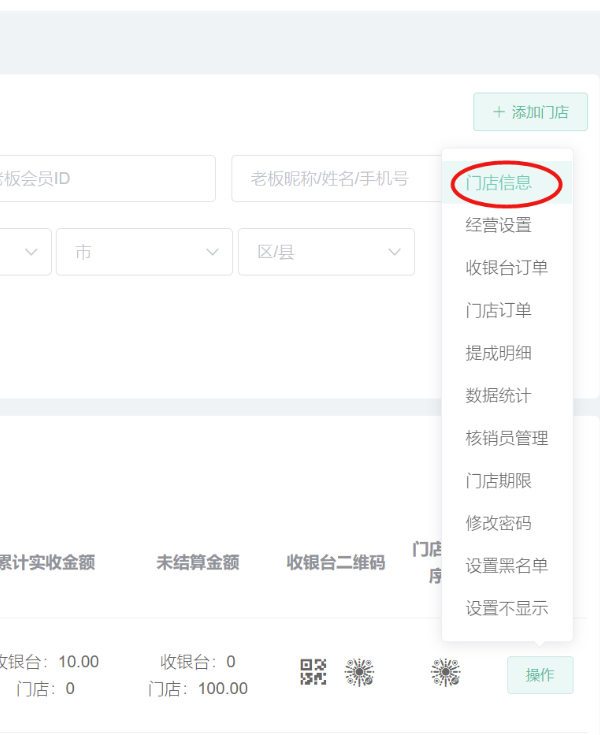Choose 核销员管理 menu item
The image size is (600, 735).
point(506,438)
